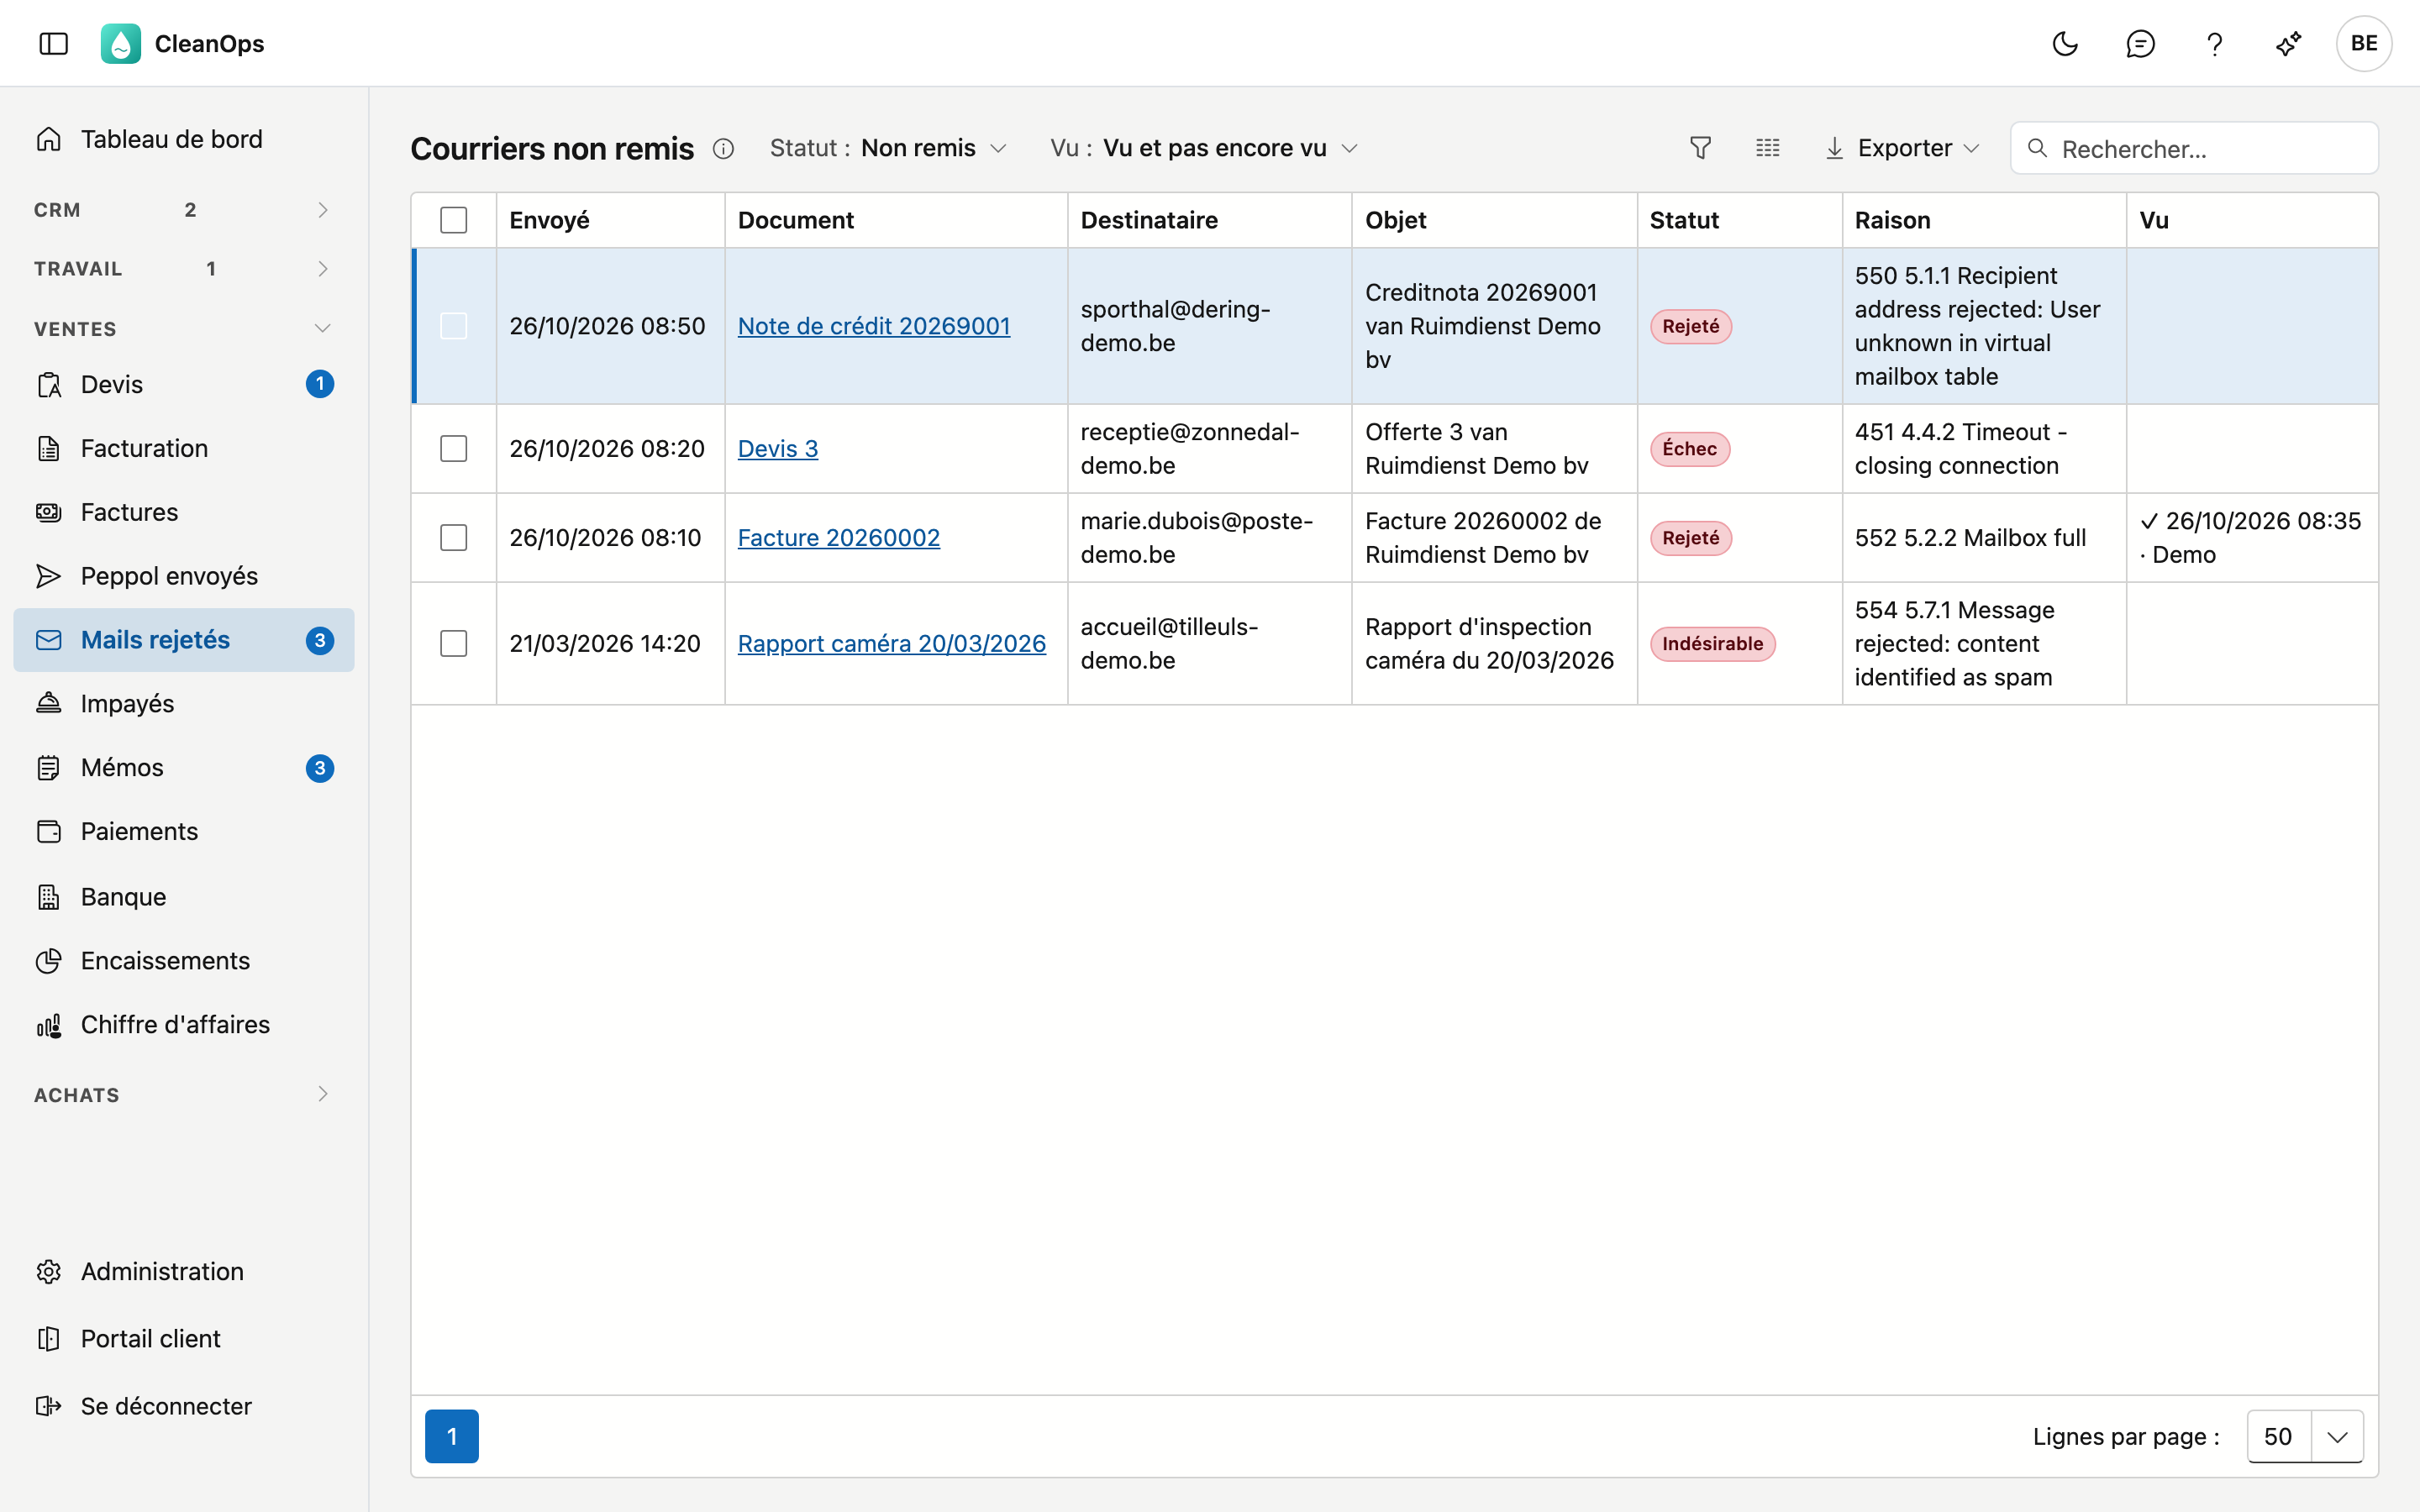Show info about Courriers non remis
The width and height of the screenshot is (2420, 1512).
coord(723,149)
